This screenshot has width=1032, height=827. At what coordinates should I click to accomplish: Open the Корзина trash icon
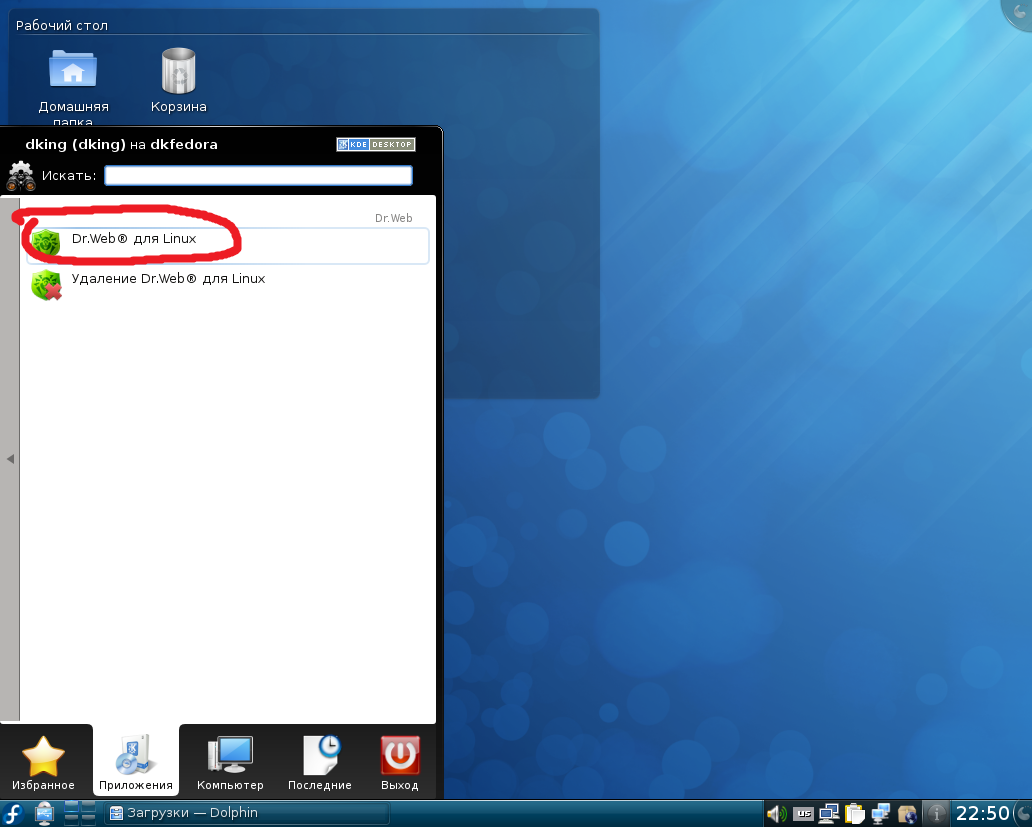[178, 81]
